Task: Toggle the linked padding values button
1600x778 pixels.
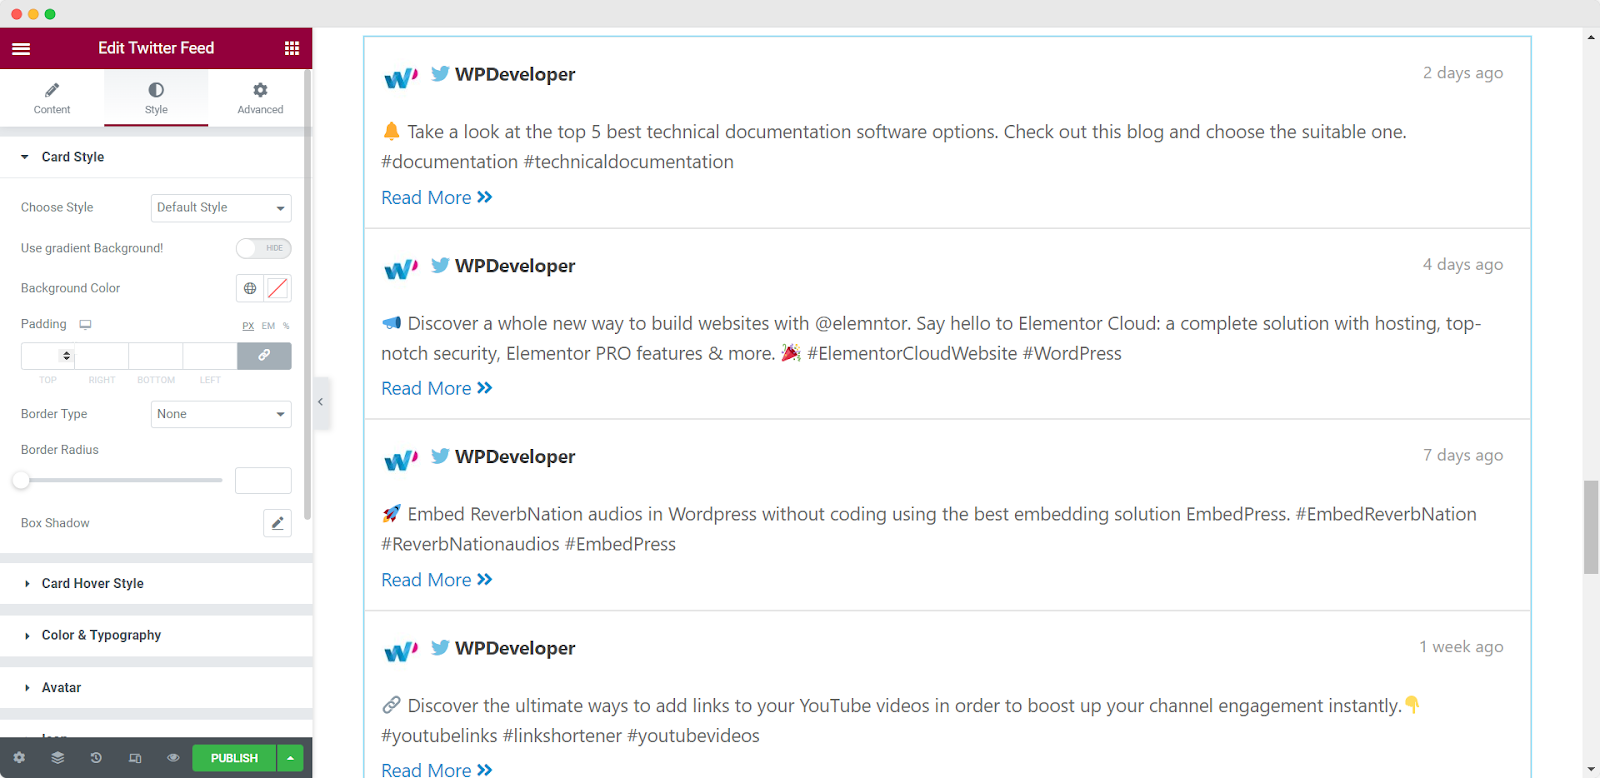Action: (264, 356)
